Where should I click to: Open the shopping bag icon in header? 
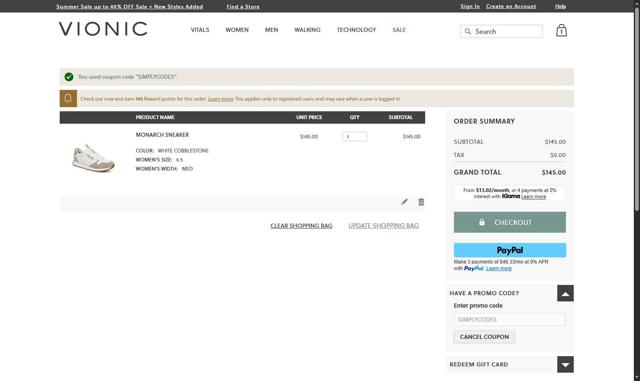coord(561,31)
